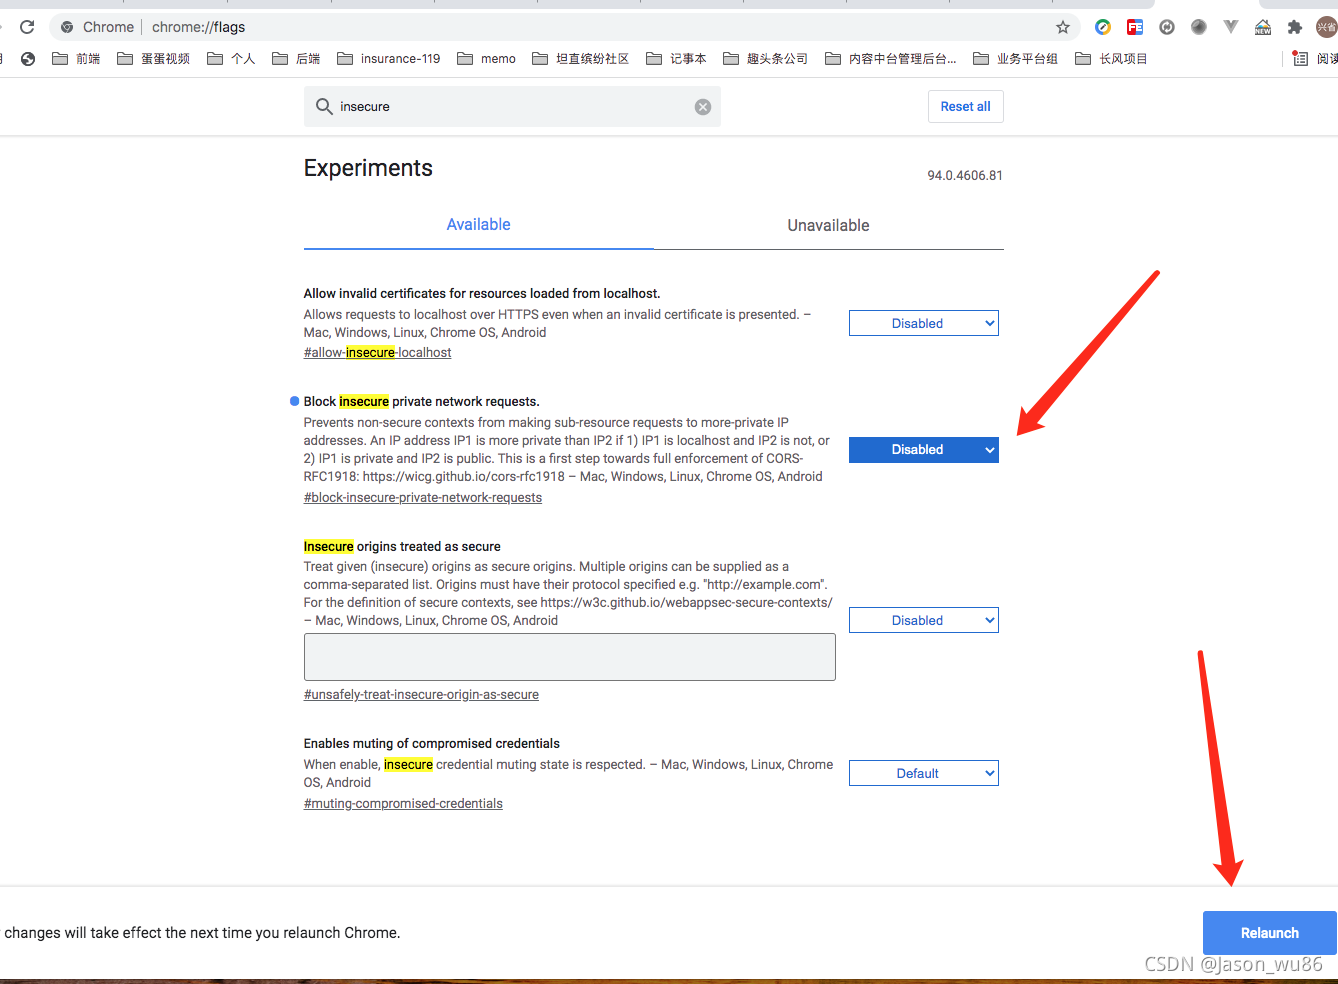The height and width of the screenshot is (984, 1338).
Task: Click the page reload icon
Action: (27, 27)
